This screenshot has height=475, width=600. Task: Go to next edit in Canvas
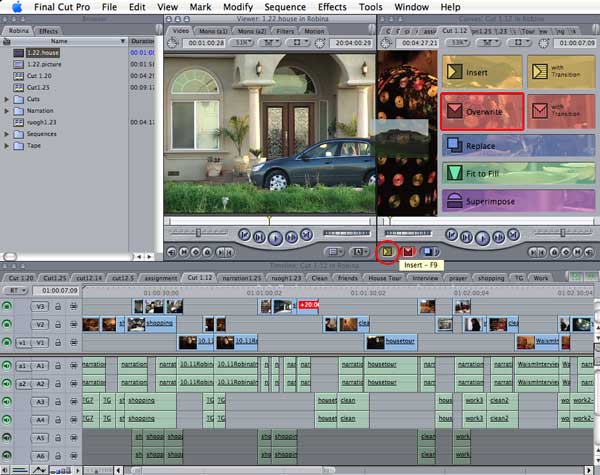click(514, 235)
